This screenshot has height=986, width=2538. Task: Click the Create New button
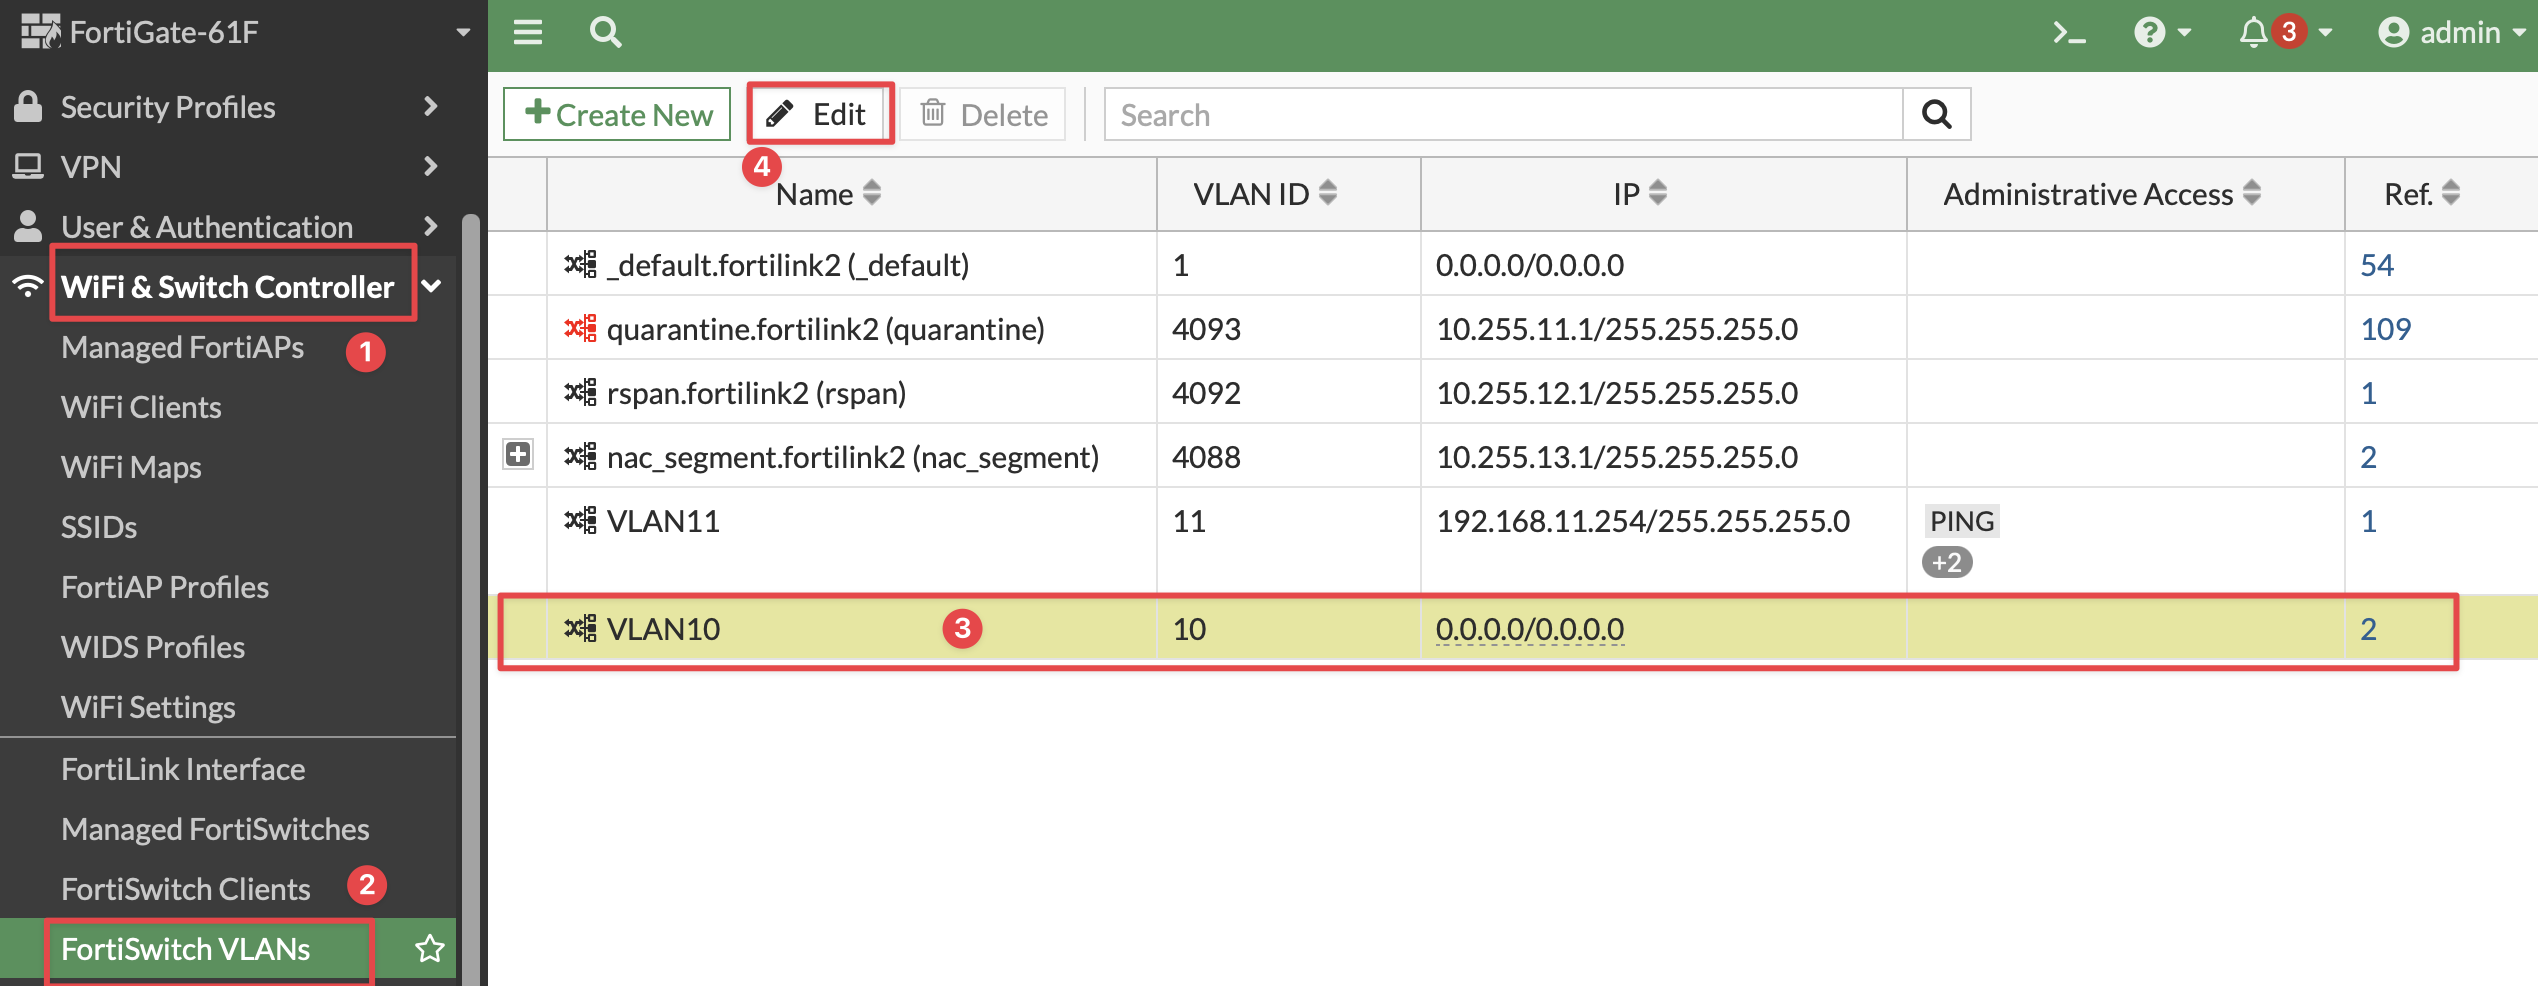coord(617,114)
